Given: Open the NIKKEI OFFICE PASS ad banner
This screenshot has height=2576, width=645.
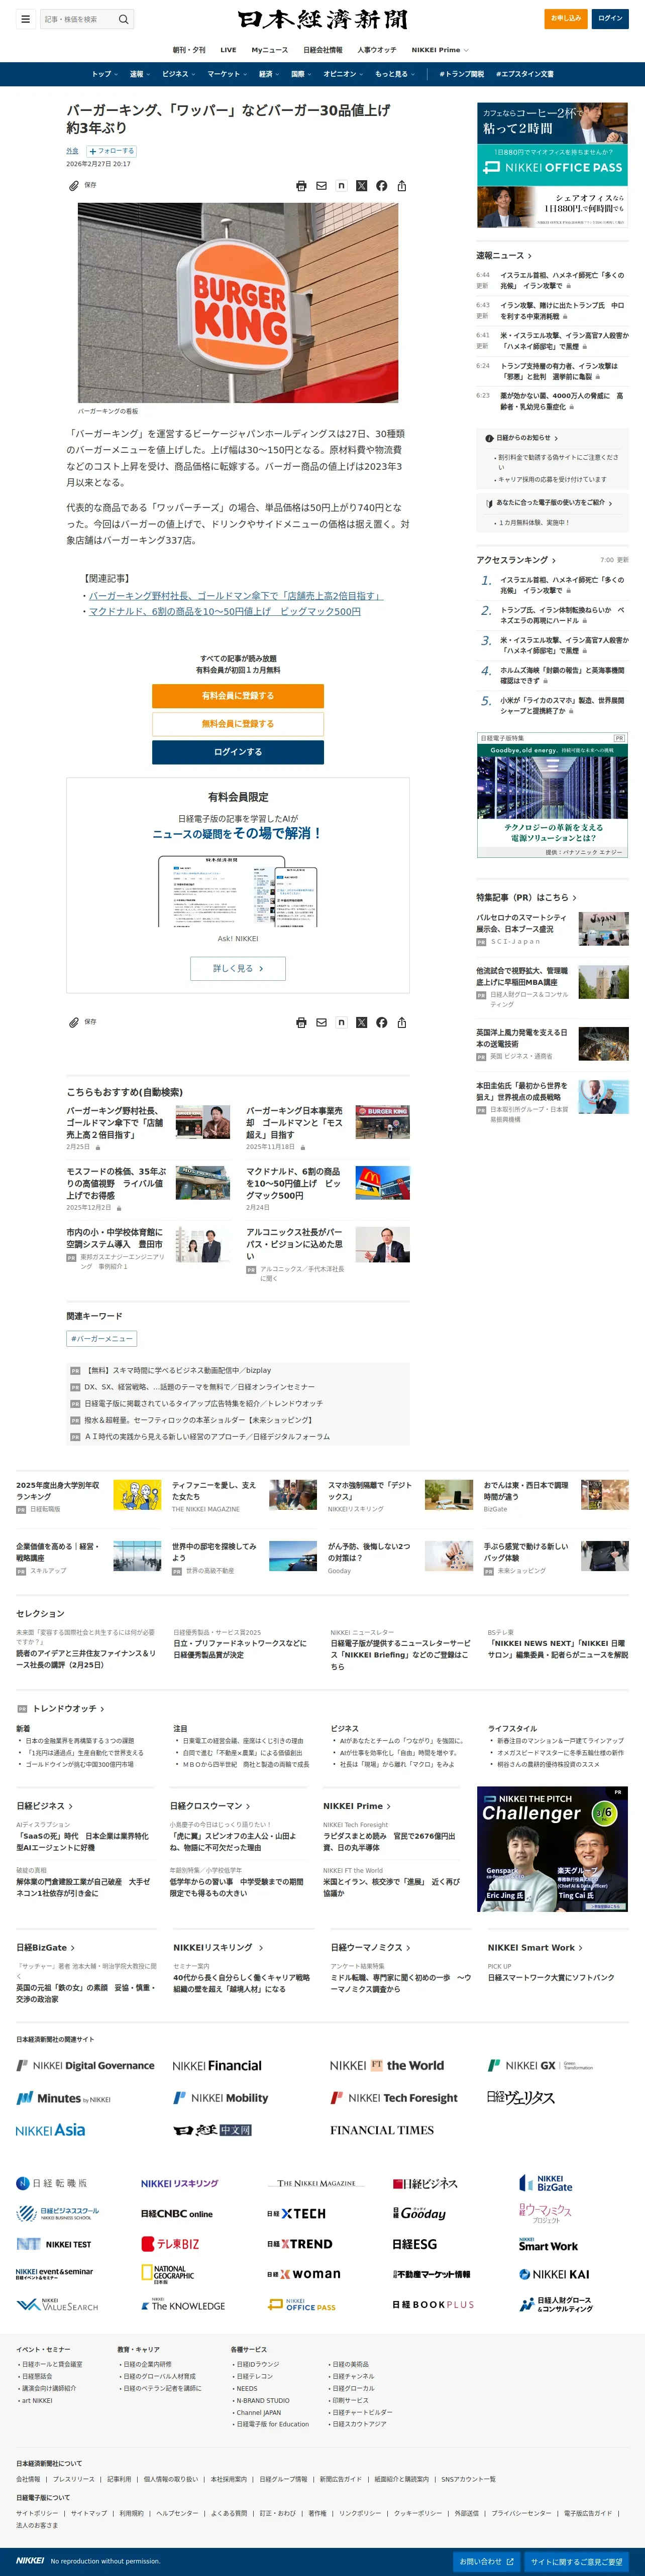Looking at the screenshot, I should click(552, 165).
